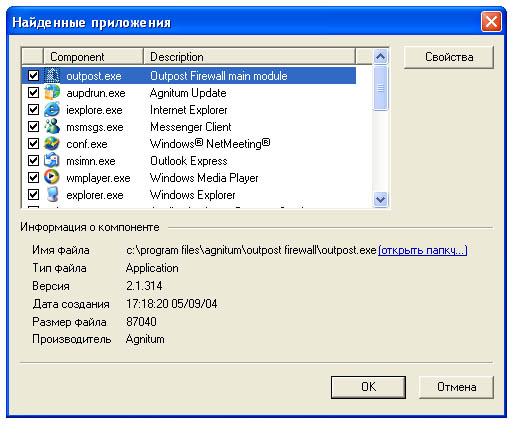Select the conf.exe NetMeeting icon

coord(52,143)
